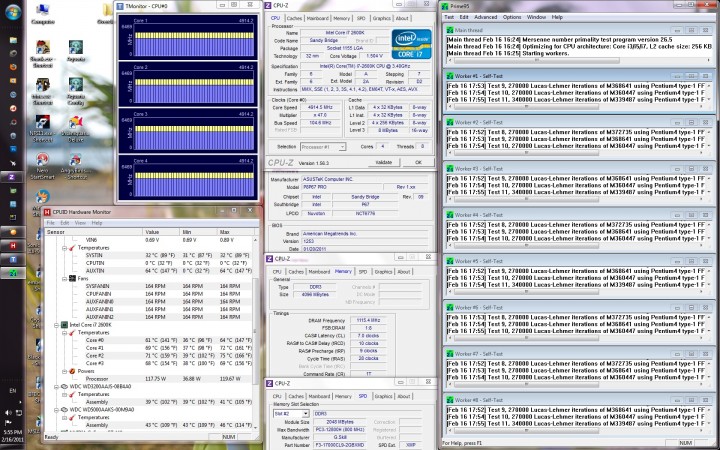Collapse the Intel Core i7 2600K tree node

tap(56, 325)
